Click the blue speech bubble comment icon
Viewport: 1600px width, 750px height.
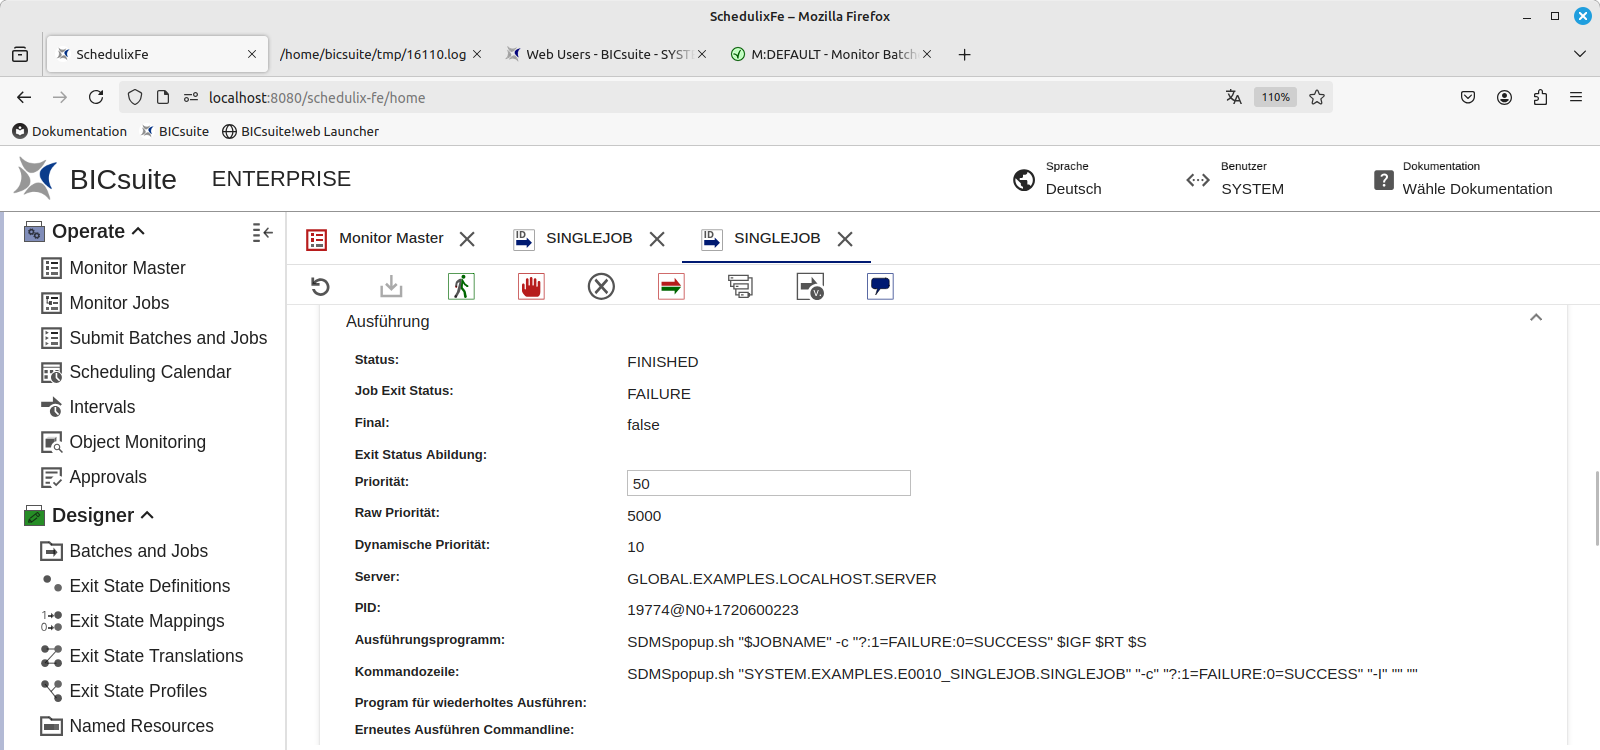click(x=880, y=287)
